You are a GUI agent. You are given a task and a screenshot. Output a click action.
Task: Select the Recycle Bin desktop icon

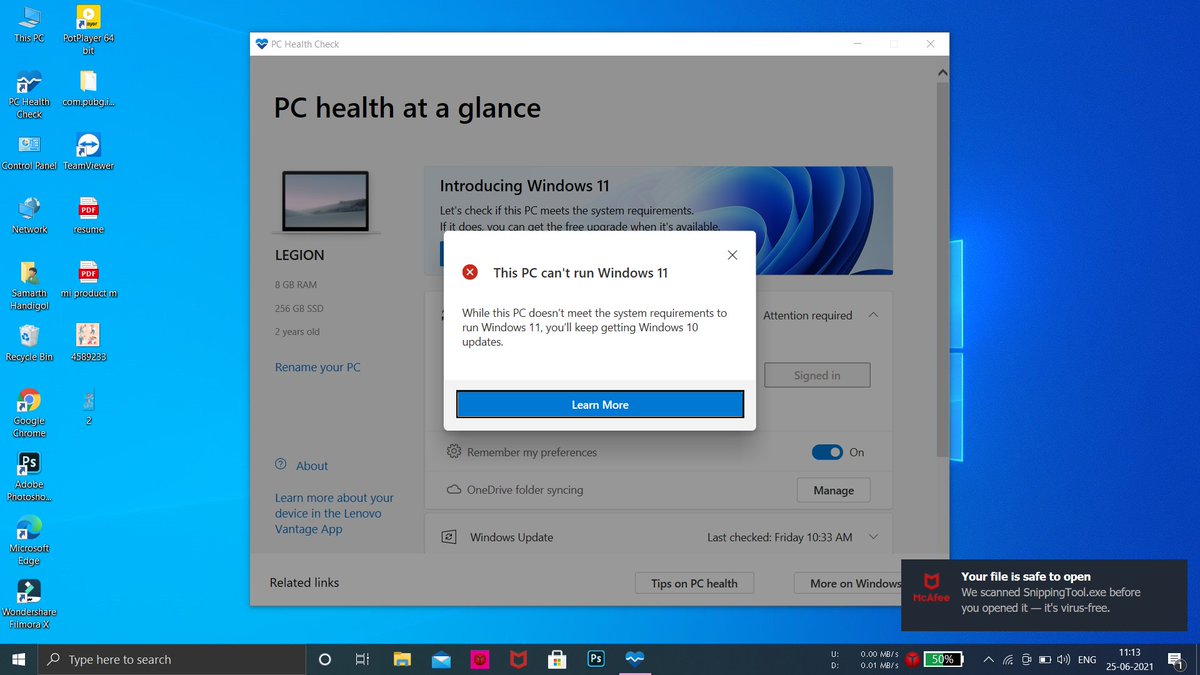click(x=29, y=343)
